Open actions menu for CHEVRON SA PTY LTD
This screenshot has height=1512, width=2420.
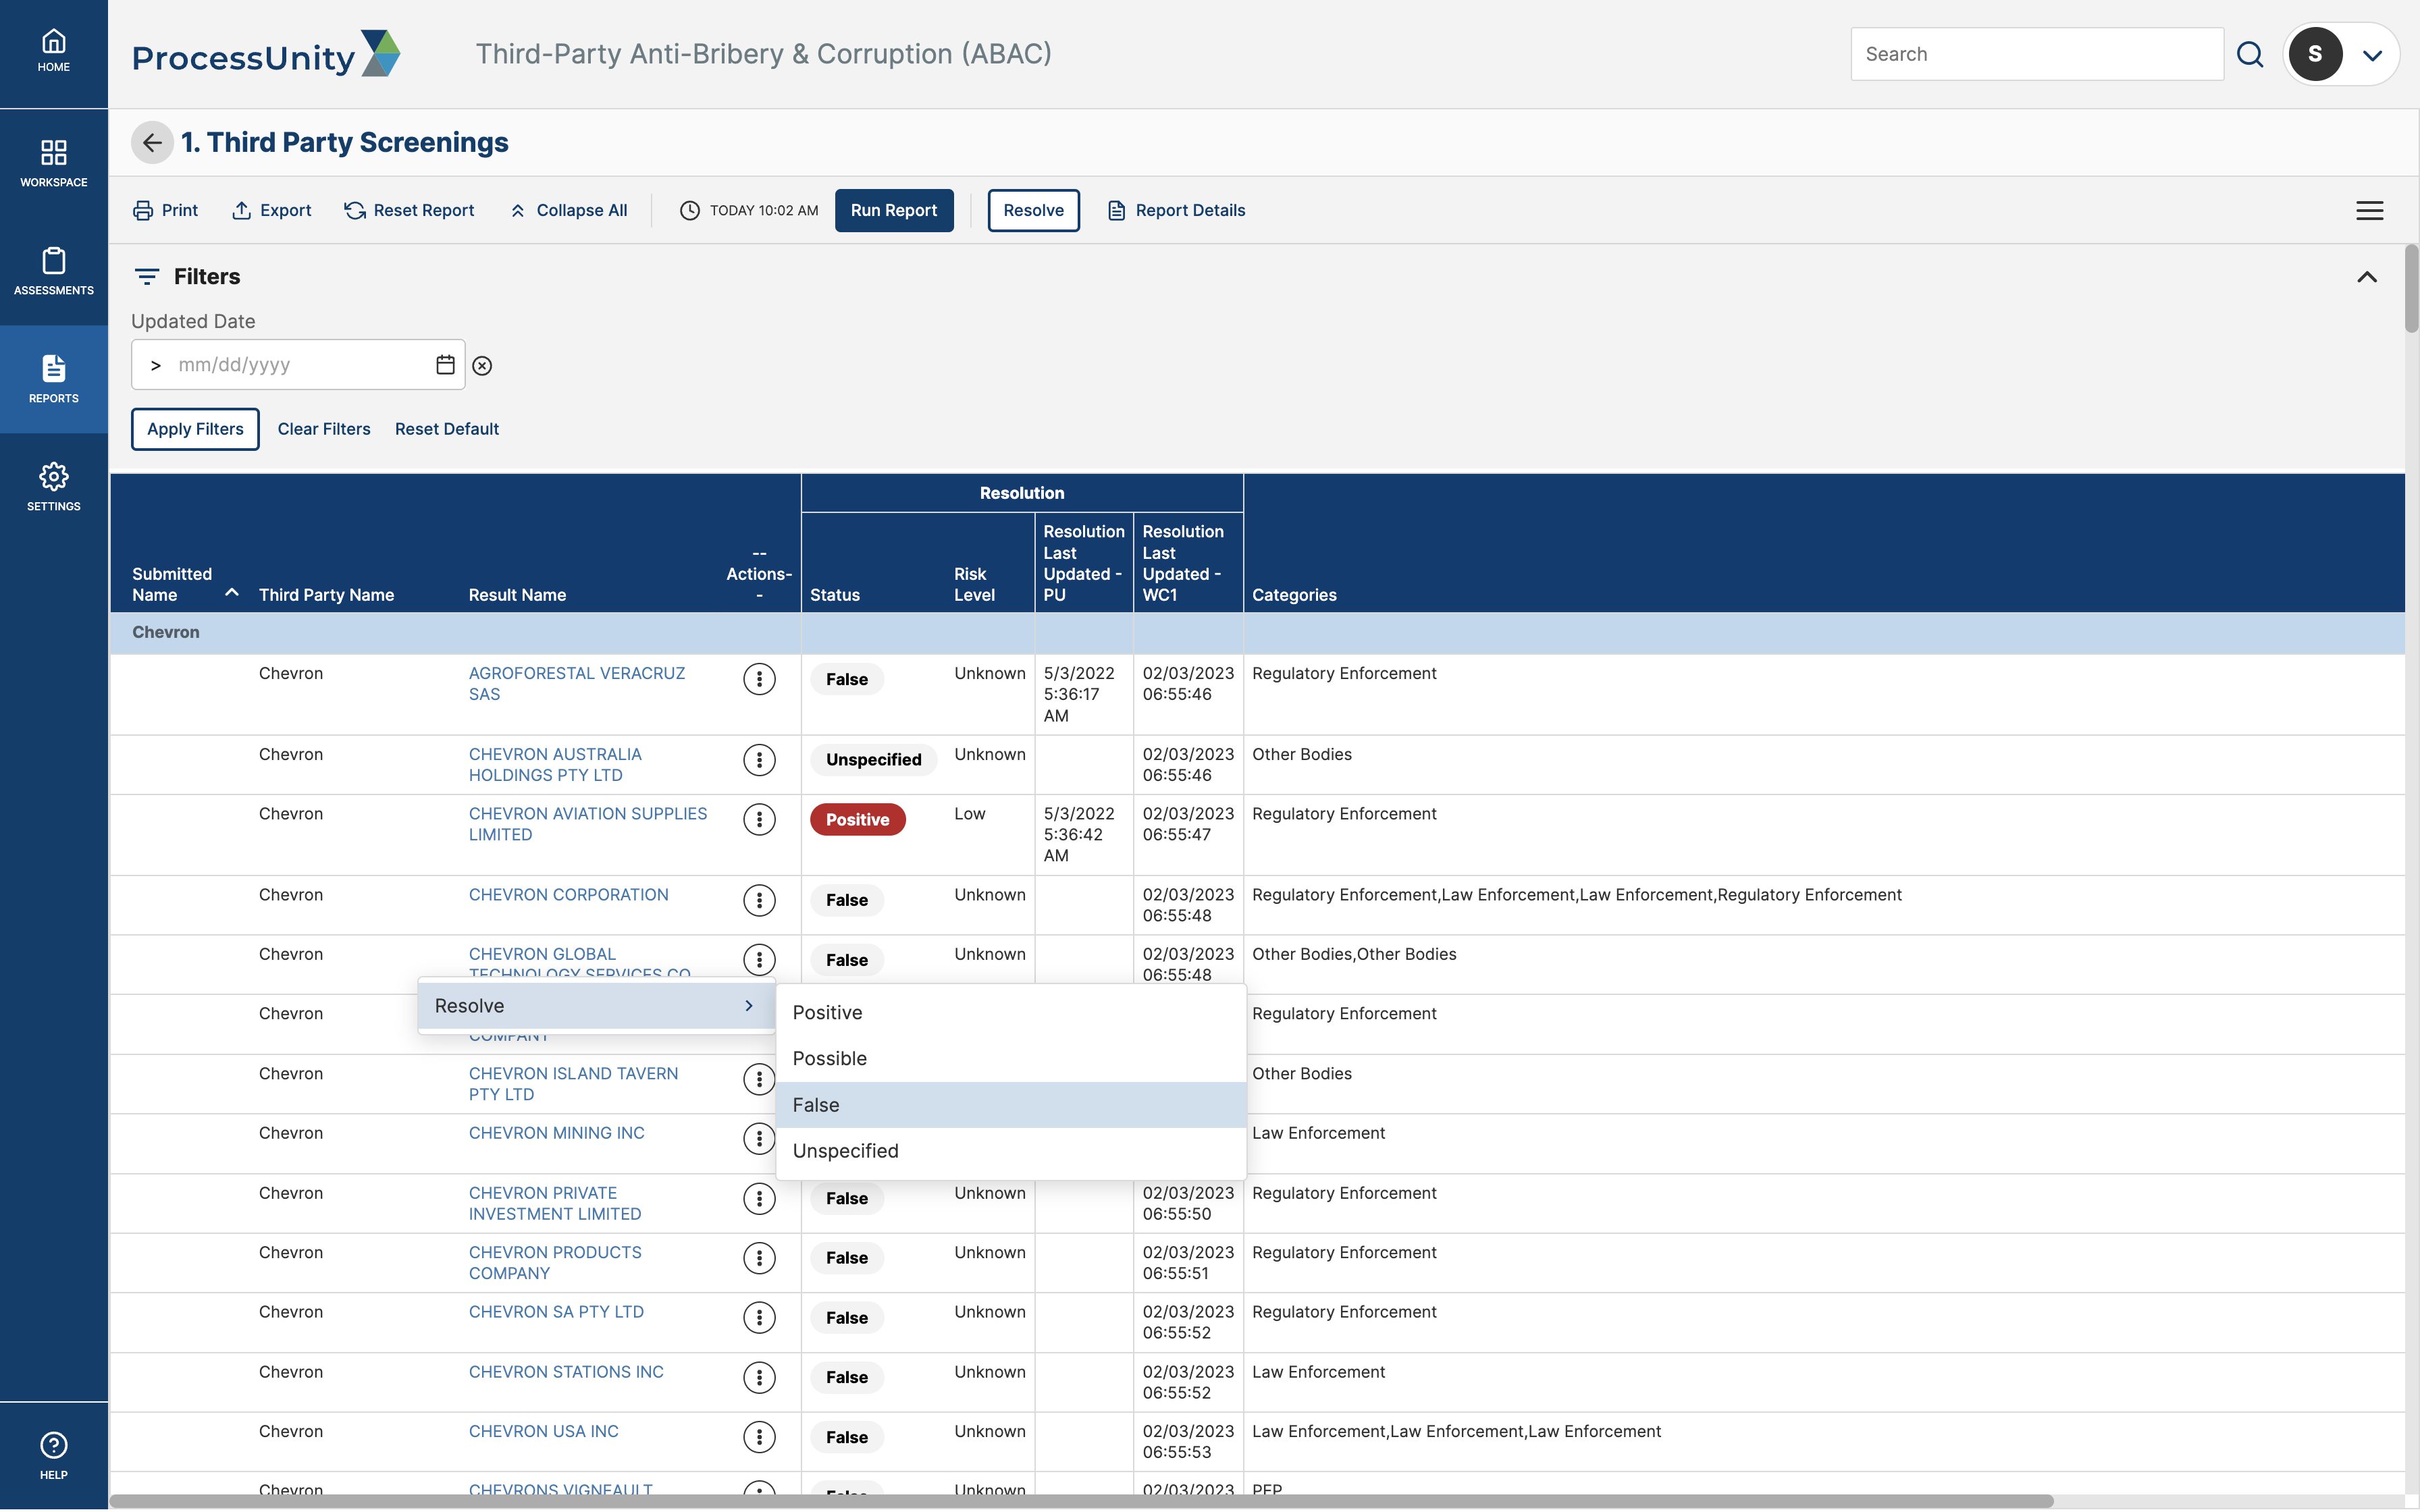click(x=759, y=1317)
